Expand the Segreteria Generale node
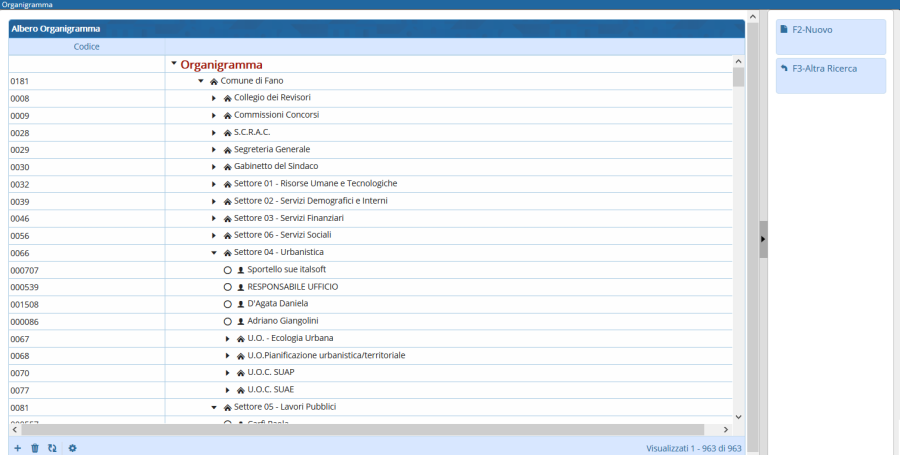 (214, 150)
